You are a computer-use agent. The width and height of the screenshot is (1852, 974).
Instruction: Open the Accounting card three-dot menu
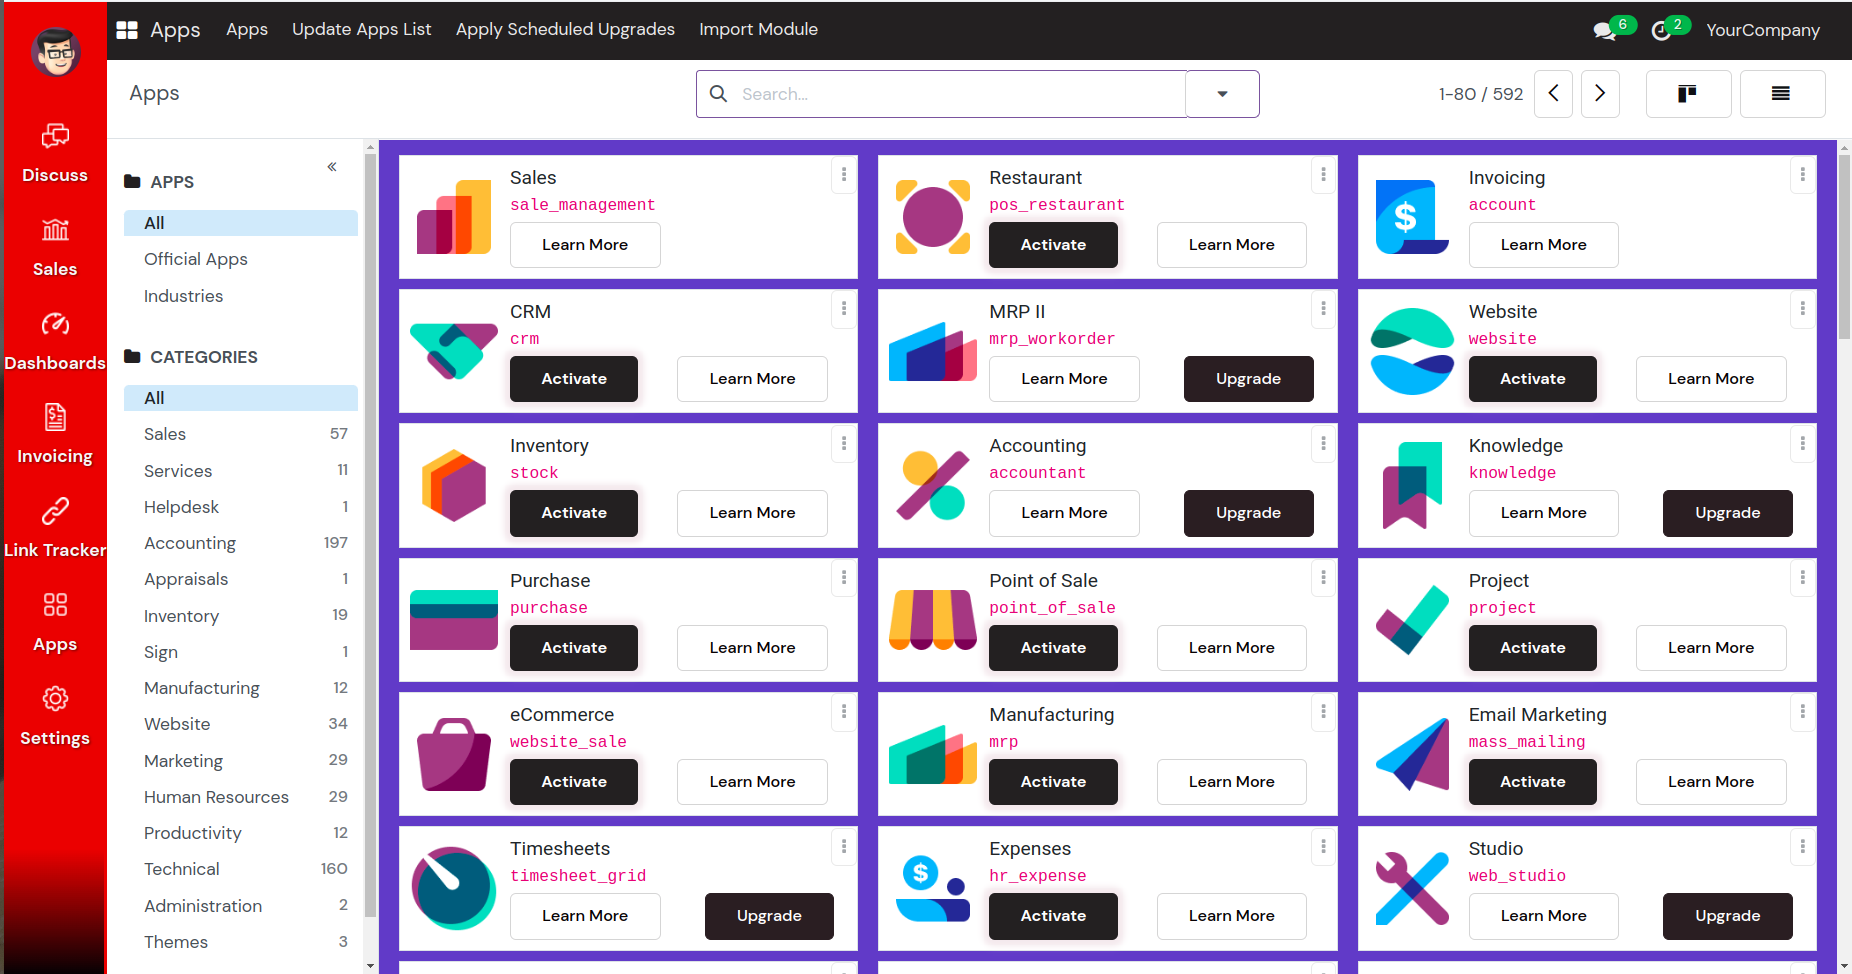[x=1323, y=442]
